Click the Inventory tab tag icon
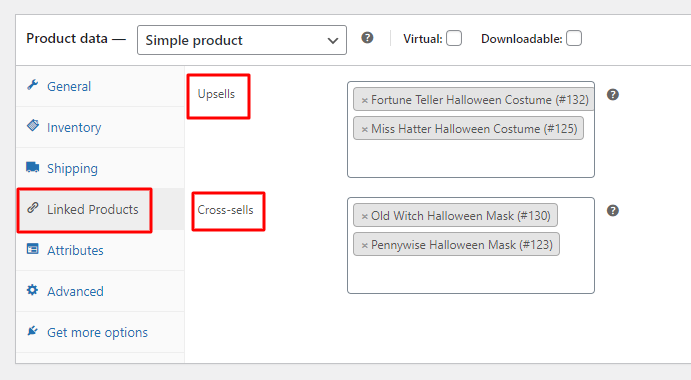691x380 pixels. (x=33, y=125)
